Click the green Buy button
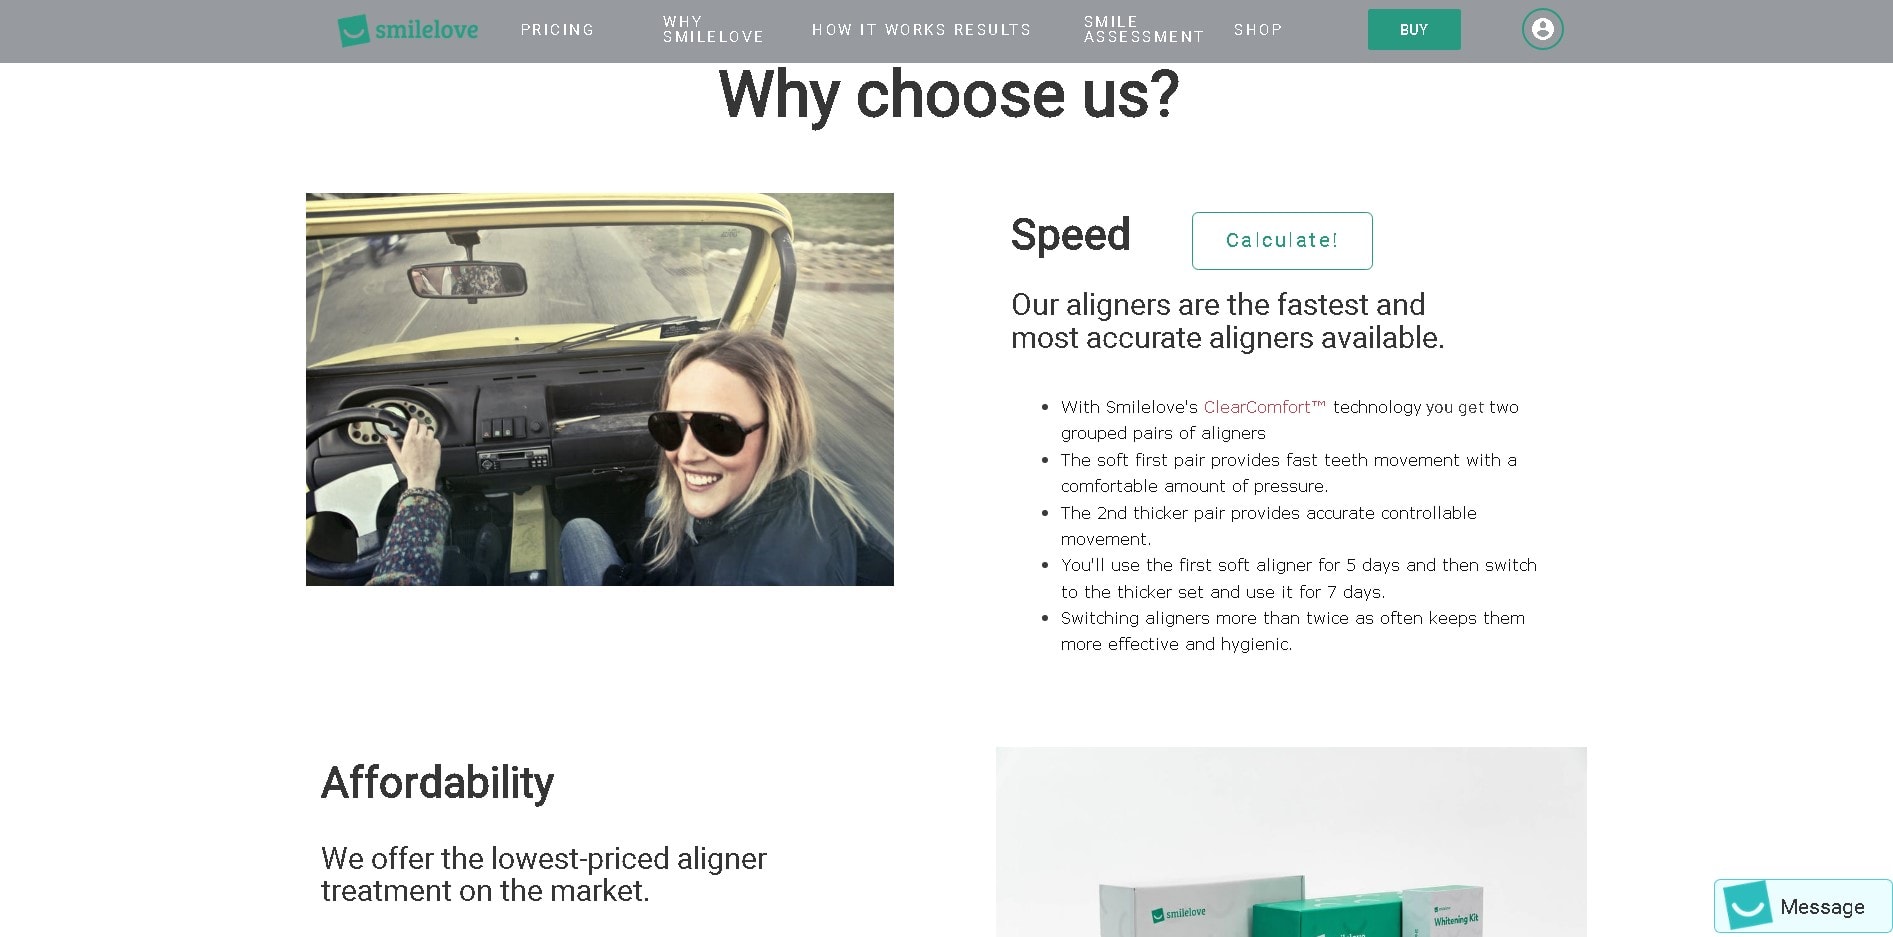The height and width of the screenshot is (937, 1893). (x=1414, y=30)
